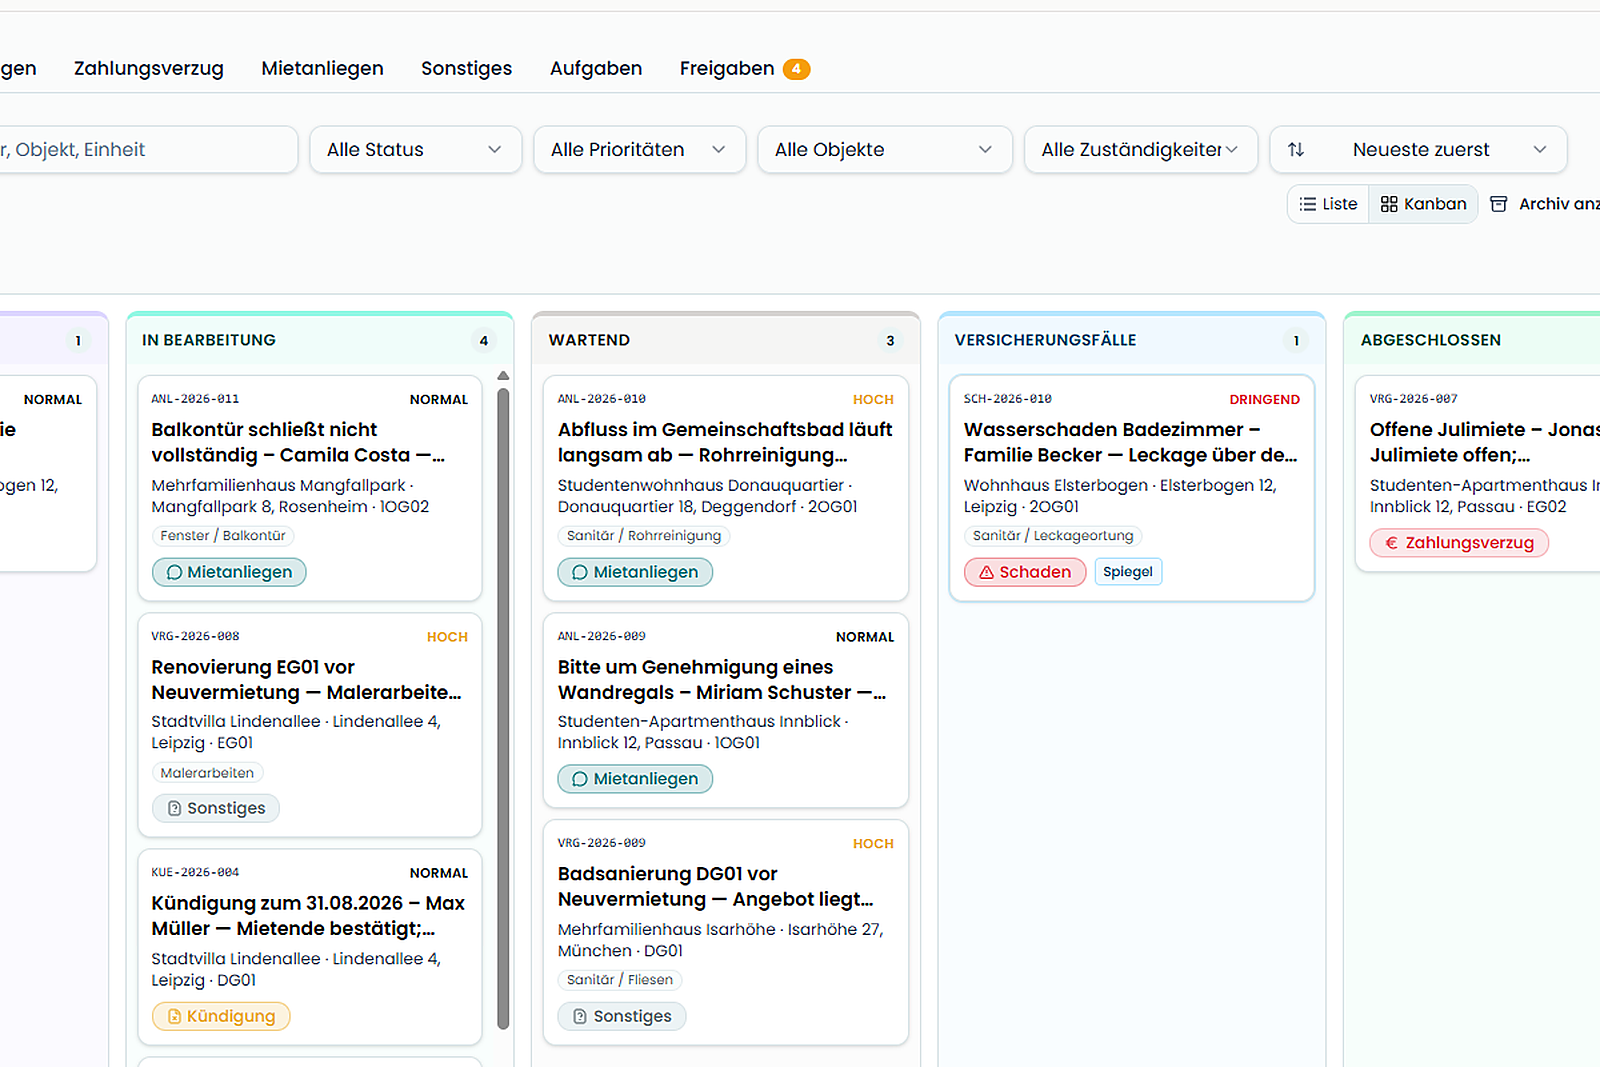The height and width of the screenshot is (1067, 1600).
Task: Click the Schaden tag
Action: pyautogui.click(x=1025, y=572)
